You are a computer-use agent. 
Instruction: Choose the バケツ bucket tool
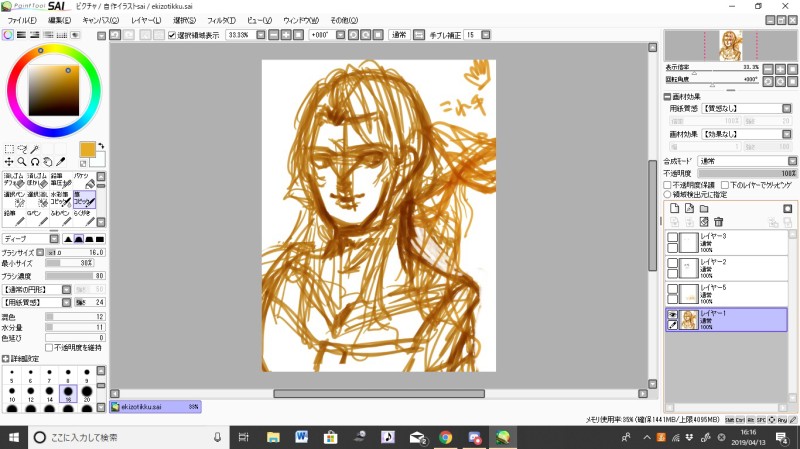[x=85, y=180]
